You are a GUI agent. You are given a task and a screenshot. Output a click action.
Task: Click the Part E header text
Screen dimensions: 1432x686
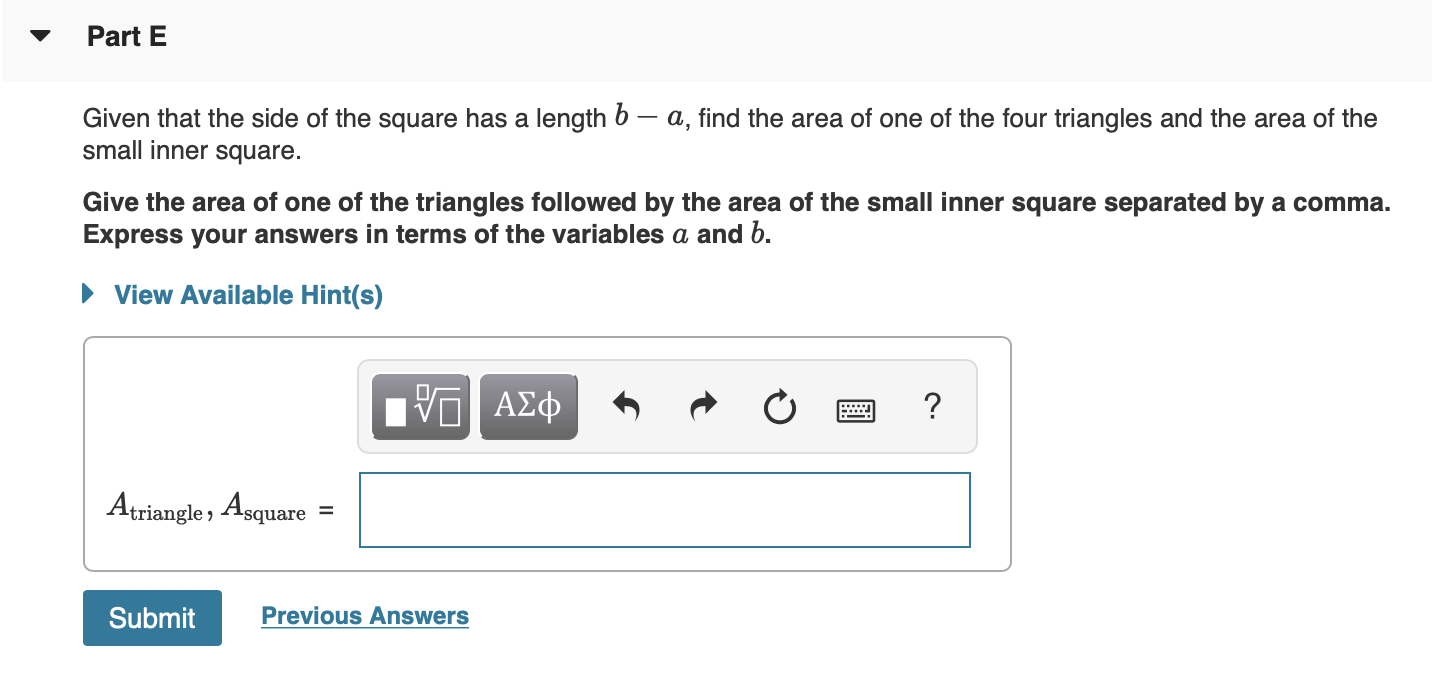click(x=126, y=35)
